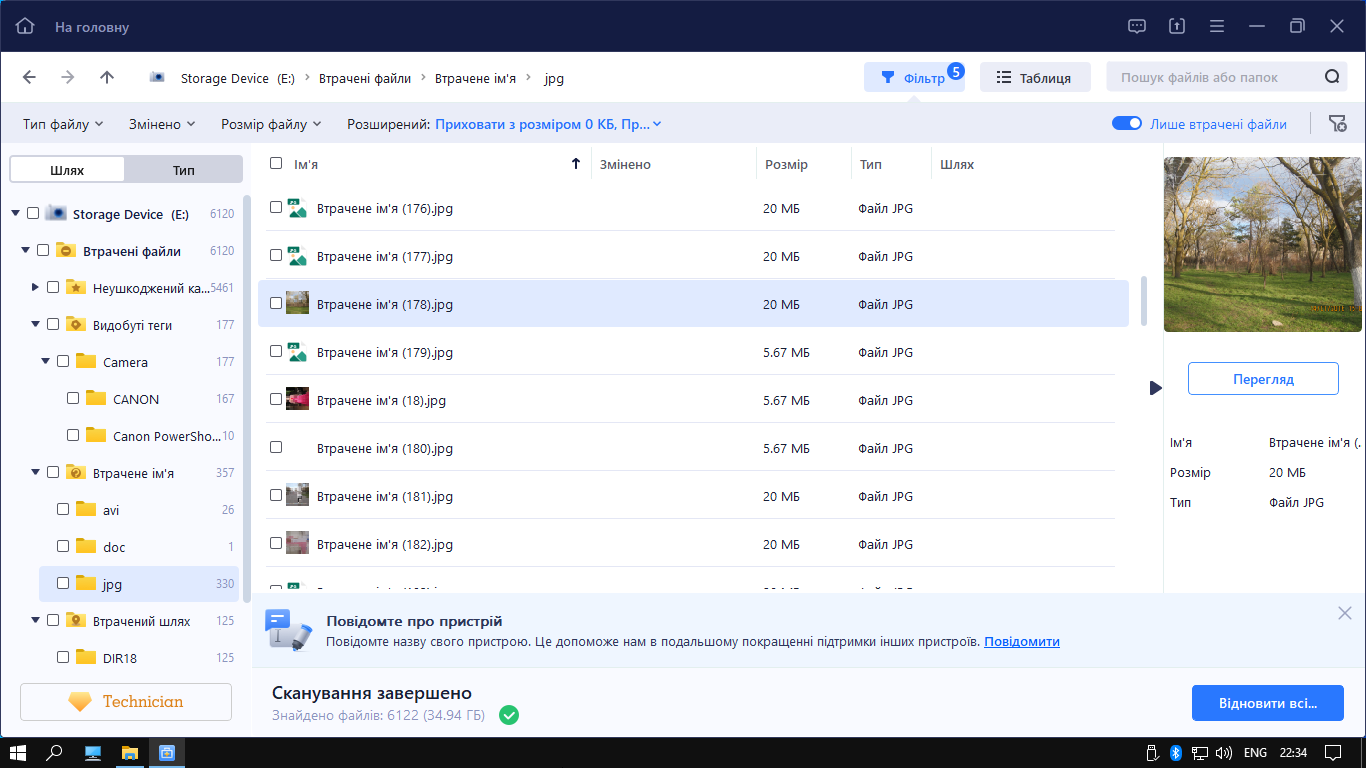
Task: Expand the 'Неушкоджений' tree node
Action: 35,287
